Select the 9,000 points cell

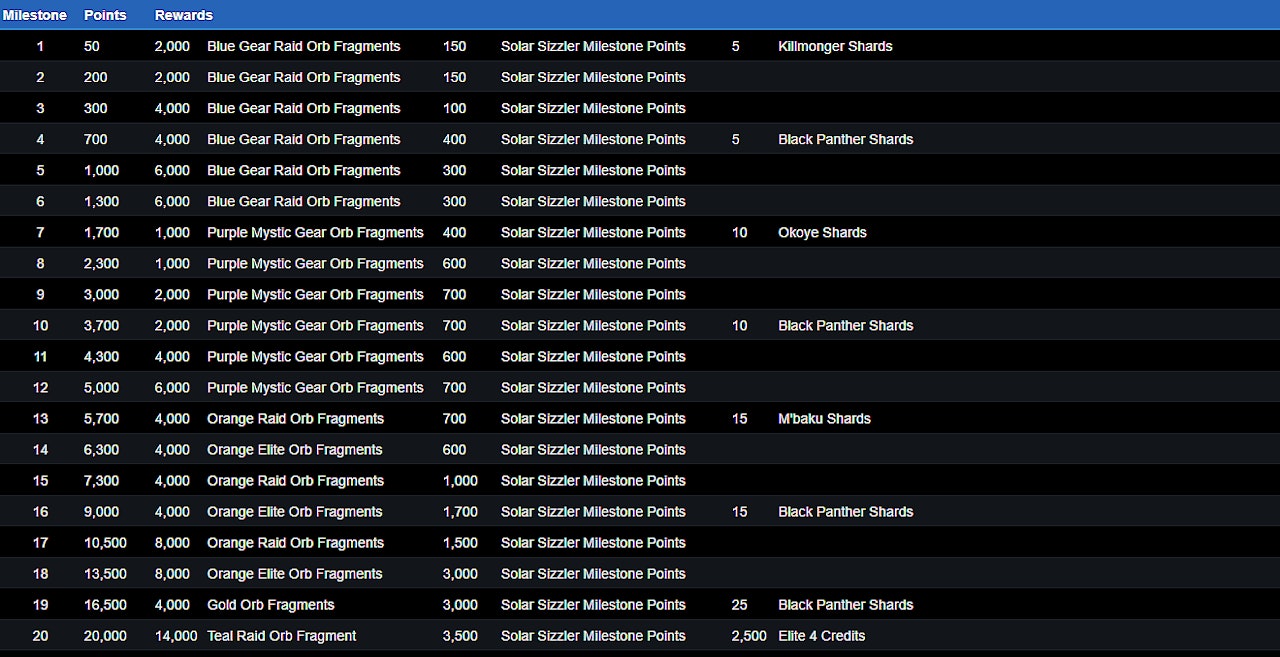tap(101, 511)
